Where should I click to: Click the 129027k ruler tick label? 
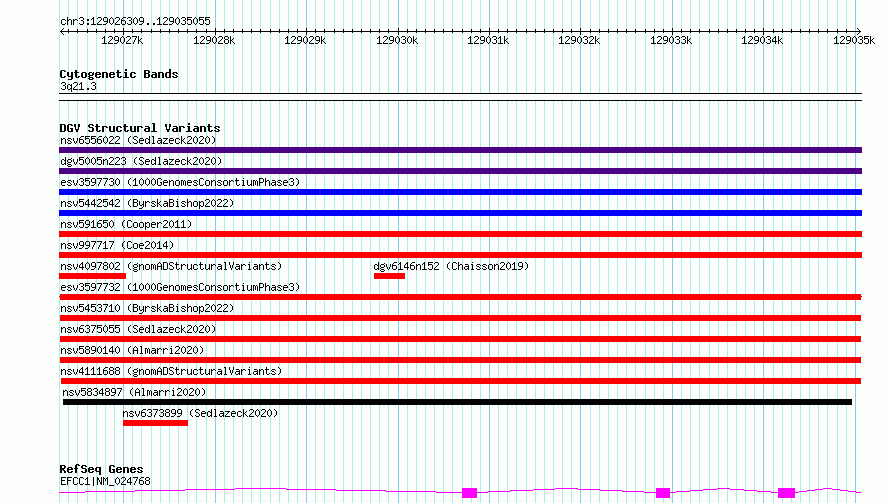122,41
